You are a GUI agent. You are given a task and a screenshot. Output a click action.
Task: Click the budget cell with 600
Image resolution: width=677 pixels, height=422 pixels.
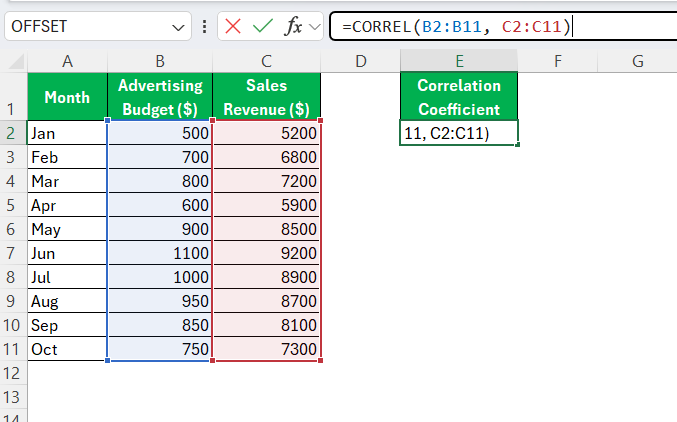click(x=160, y=205)
